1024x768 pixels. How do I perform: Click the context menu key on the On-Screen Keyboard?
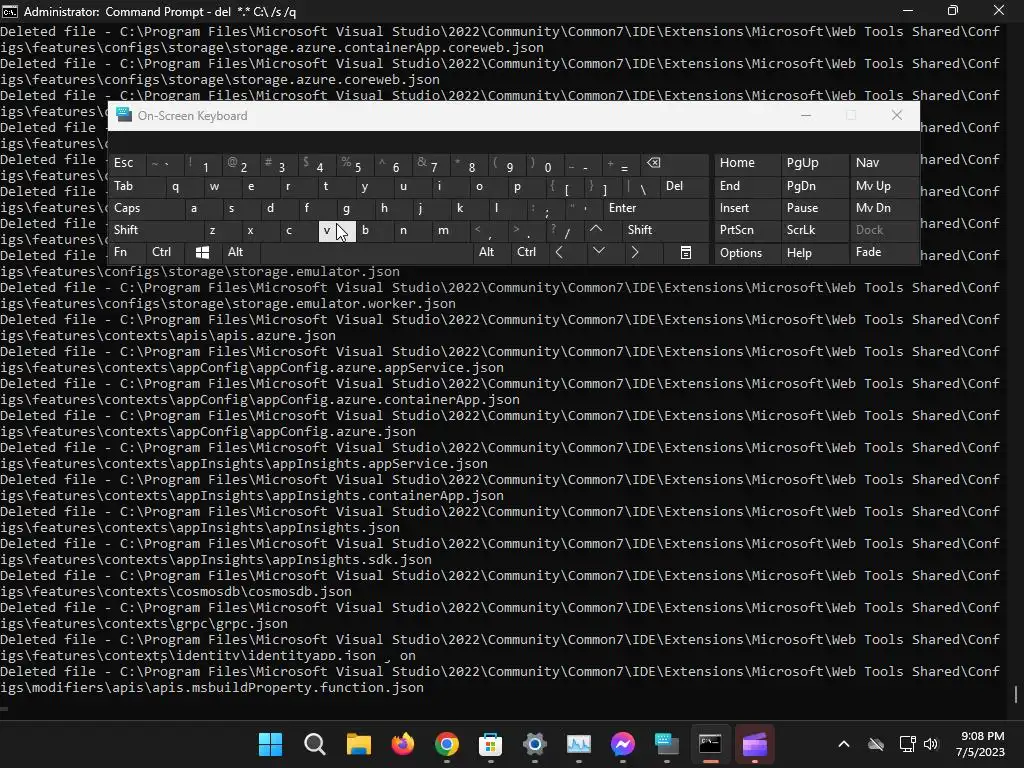pos(685,252)
